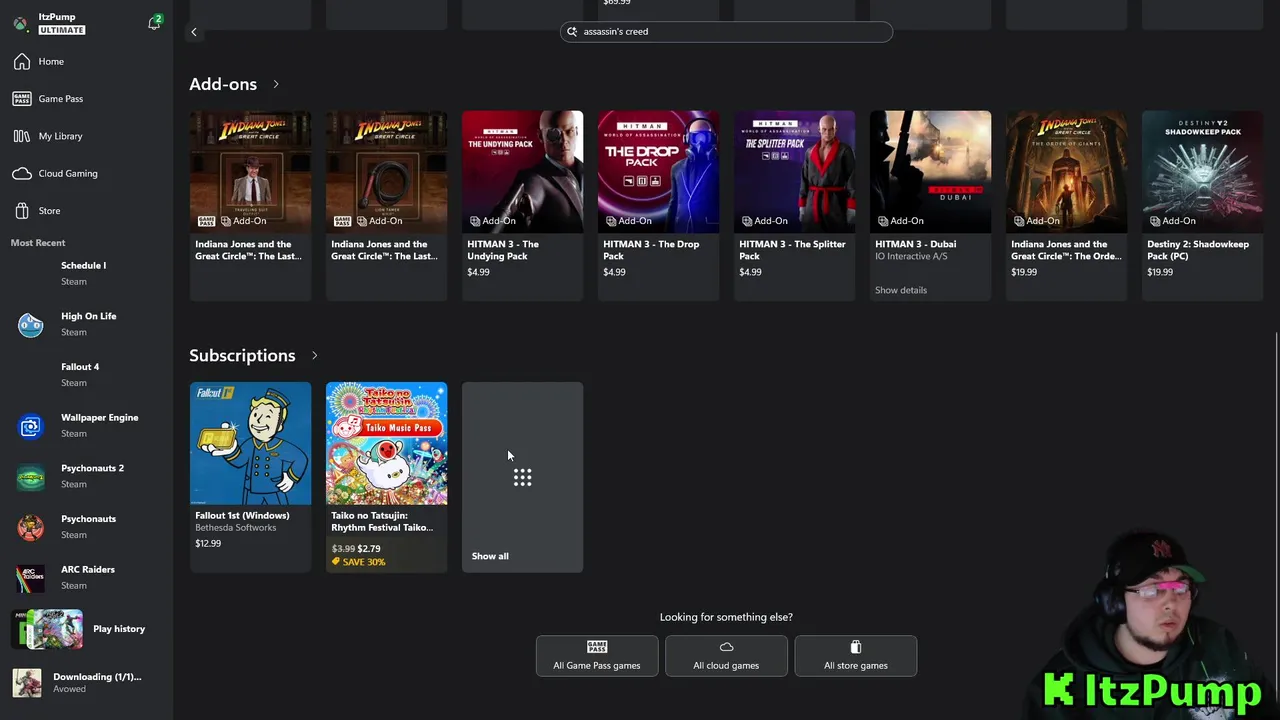Go to My Library

pos(60,136)
